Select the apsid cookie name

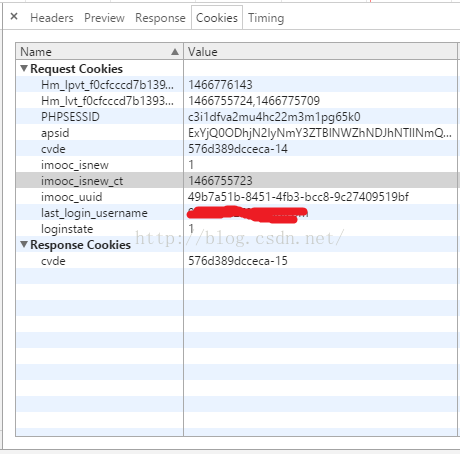[x=55, y=133]
